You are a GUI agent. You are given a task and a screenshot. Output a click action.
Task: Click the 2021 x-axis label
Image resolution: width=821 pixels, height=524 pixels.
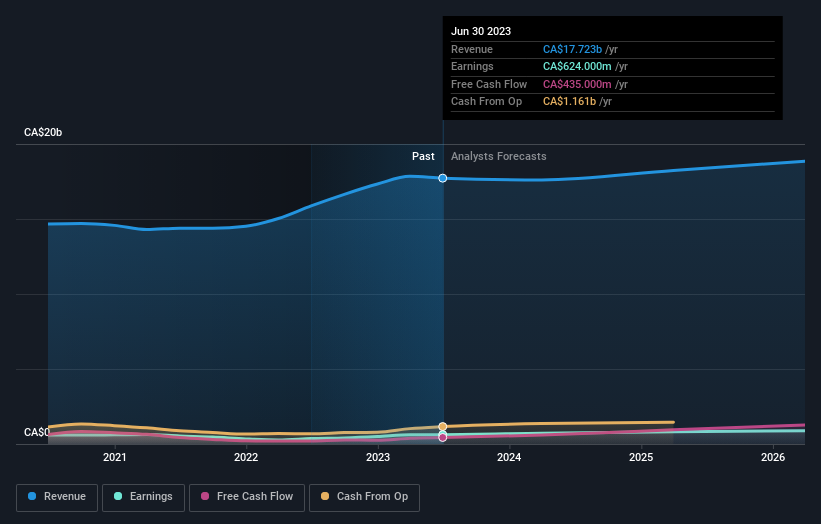(x=115, y=457)
